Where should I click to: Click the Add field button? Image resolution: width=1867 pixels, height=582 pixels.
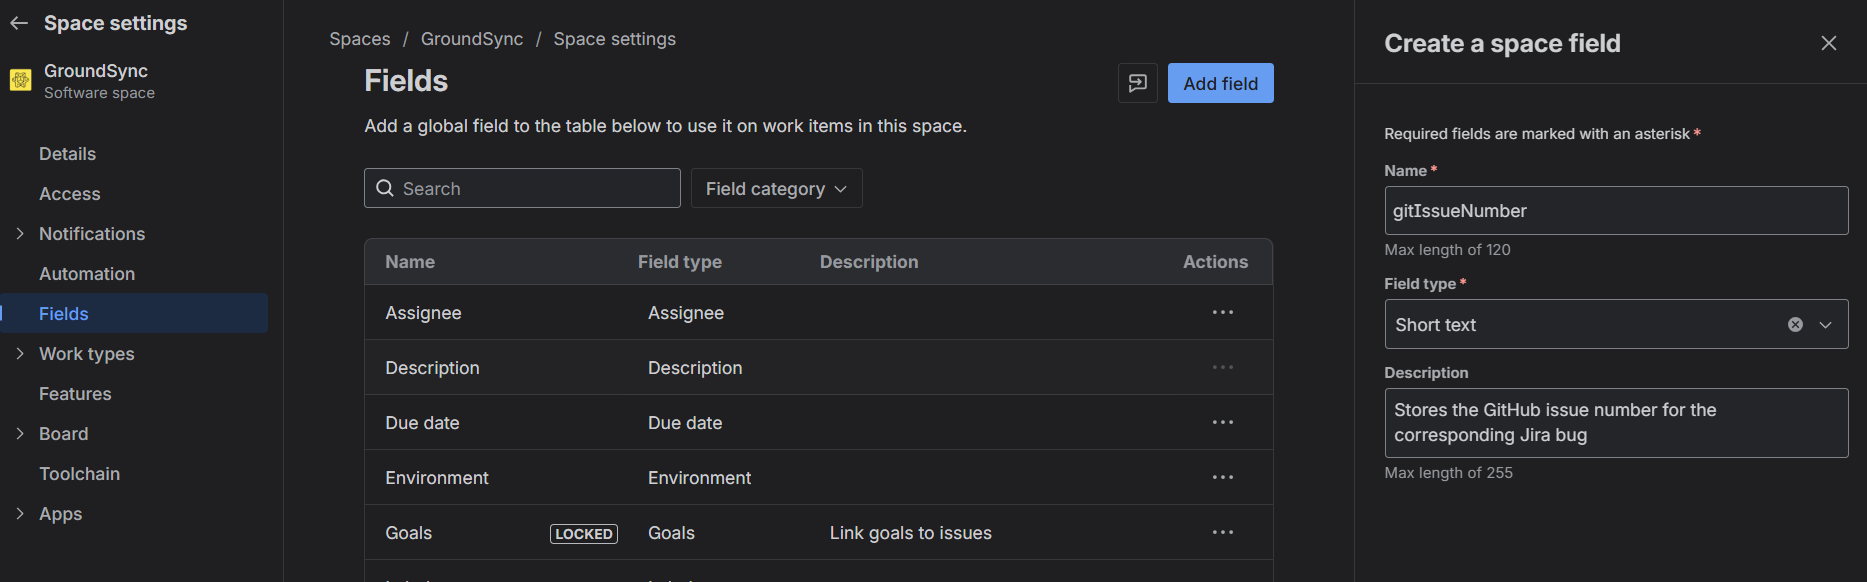coord(1220,83)
